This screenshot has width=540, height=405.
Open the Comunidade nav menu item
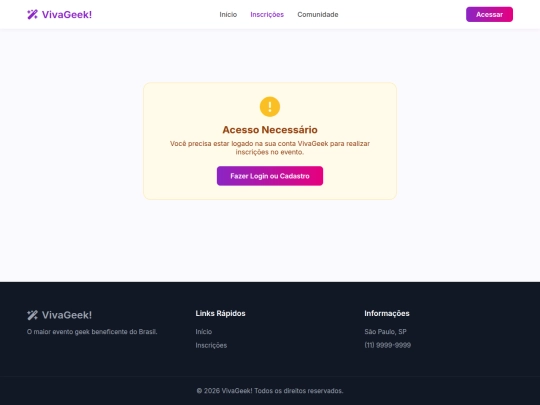tap(318, 14)
